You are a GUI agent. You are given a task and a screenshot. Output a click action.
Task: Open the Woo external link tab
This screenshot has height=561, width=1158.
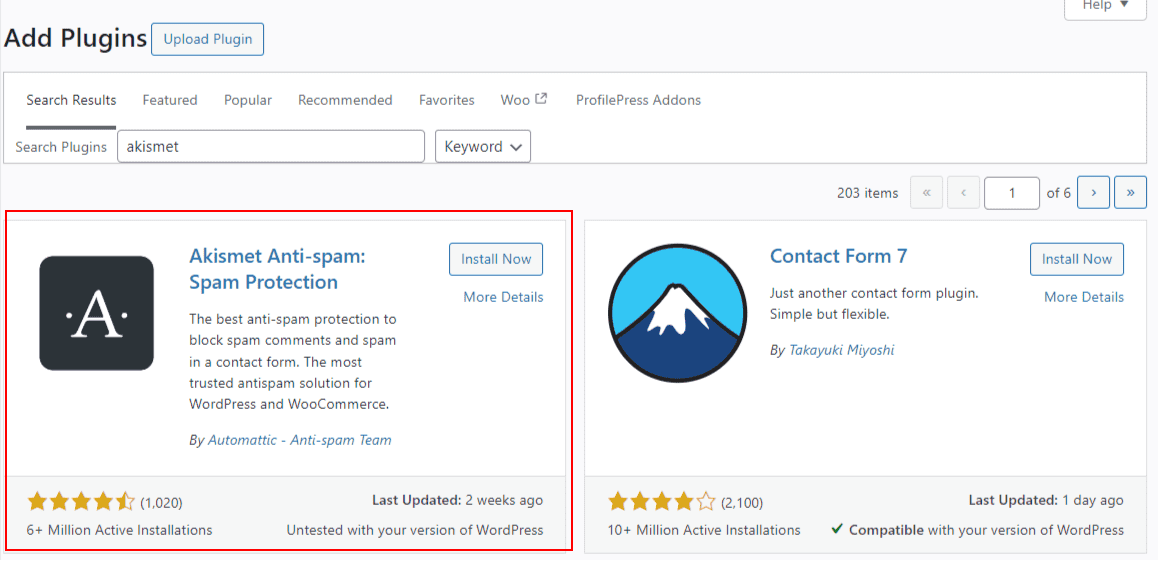point(524,100)
